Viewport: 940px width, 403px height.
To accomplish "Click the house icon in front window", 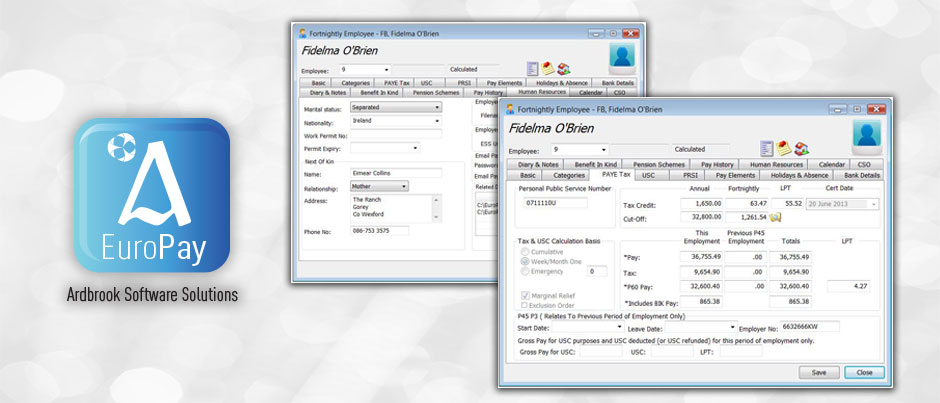I will [802, 148].
